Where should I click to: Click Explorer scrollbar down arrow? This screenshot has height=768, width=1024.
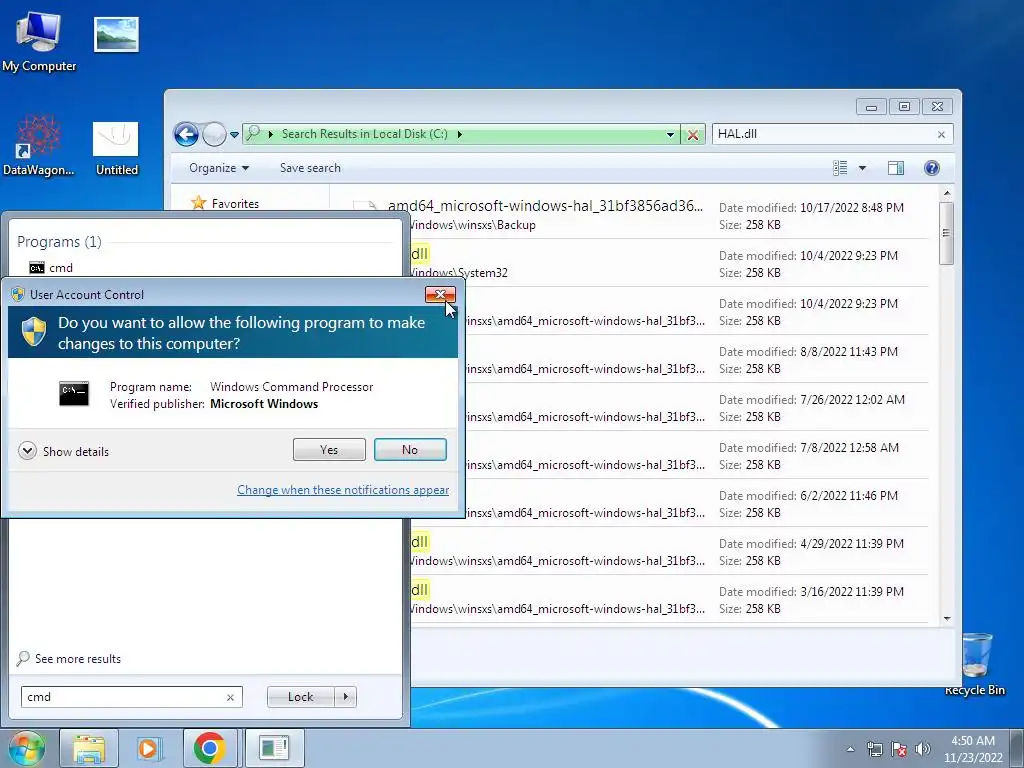click(947, 618)
